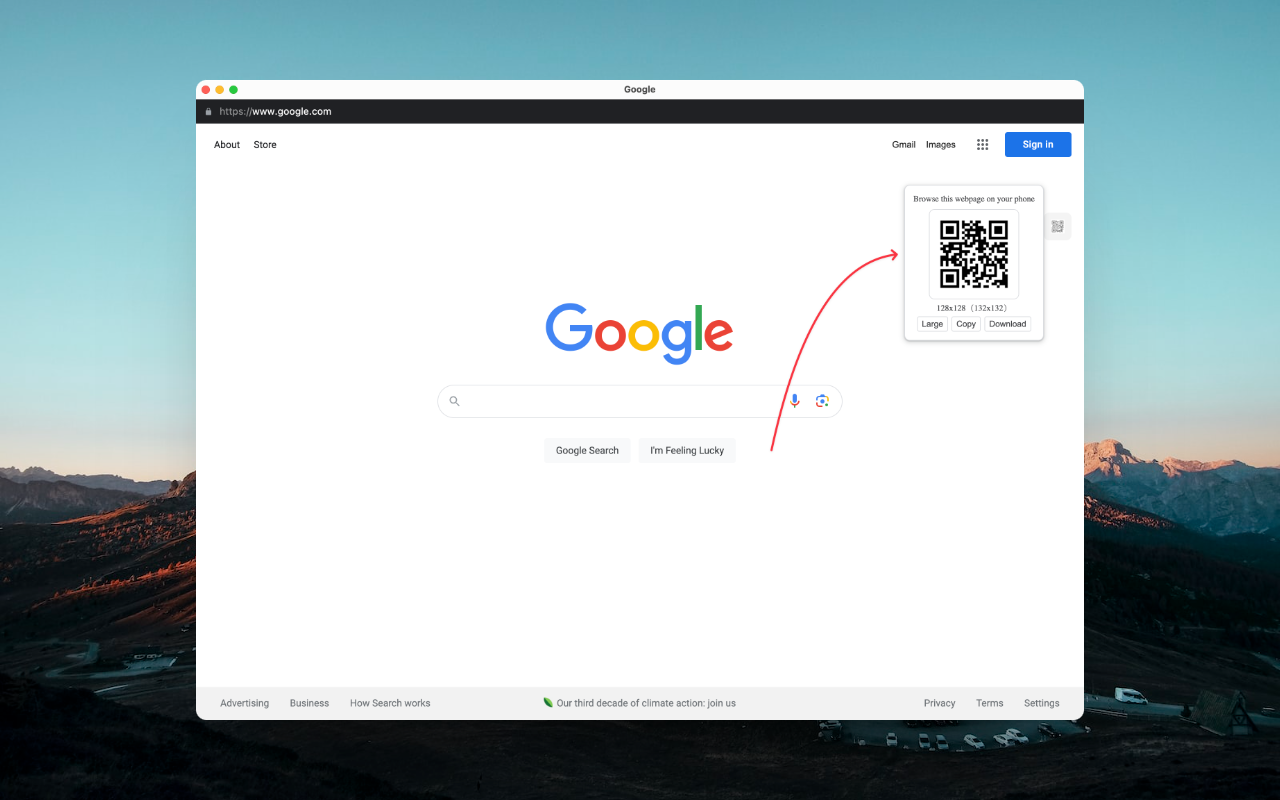Open the climate action link
The height and width of the screenshot is (800, 1280).
pyautogui.click(x=646, y=703)
